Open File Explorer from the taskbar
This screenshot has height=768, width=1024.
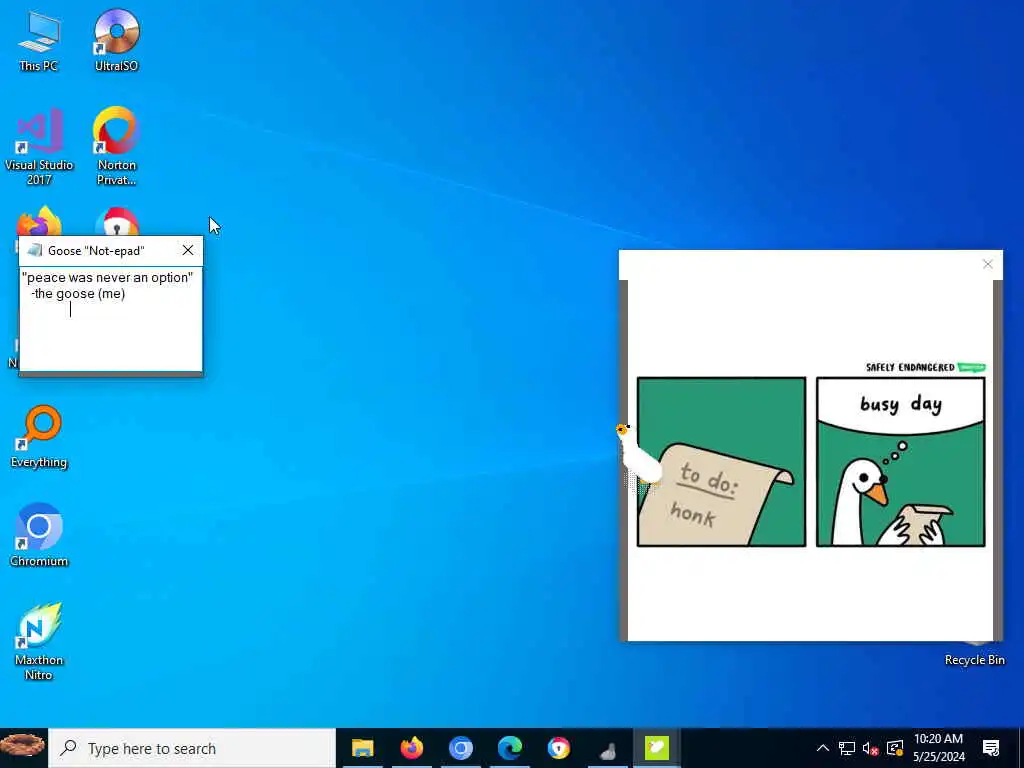[x=362, y=748]
